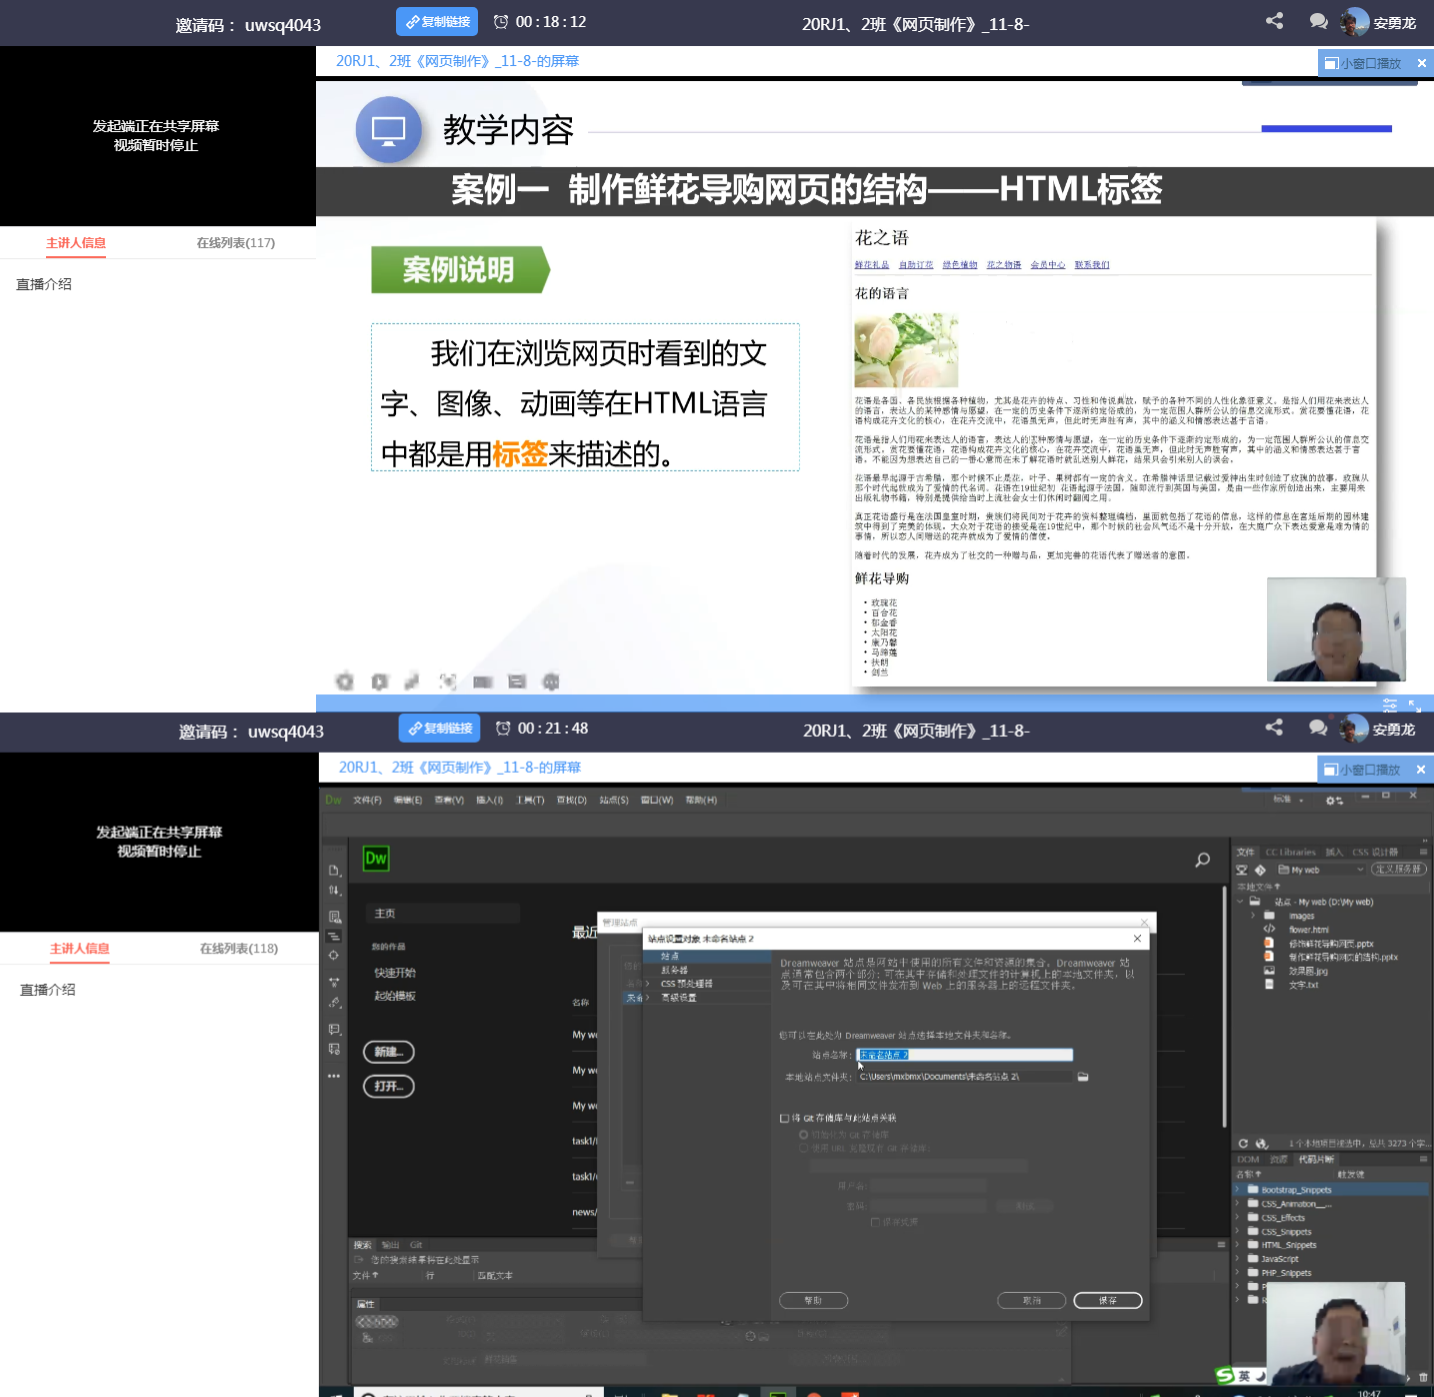
Task: Expand the images folder in the site tree
Action: (1253, 915)
